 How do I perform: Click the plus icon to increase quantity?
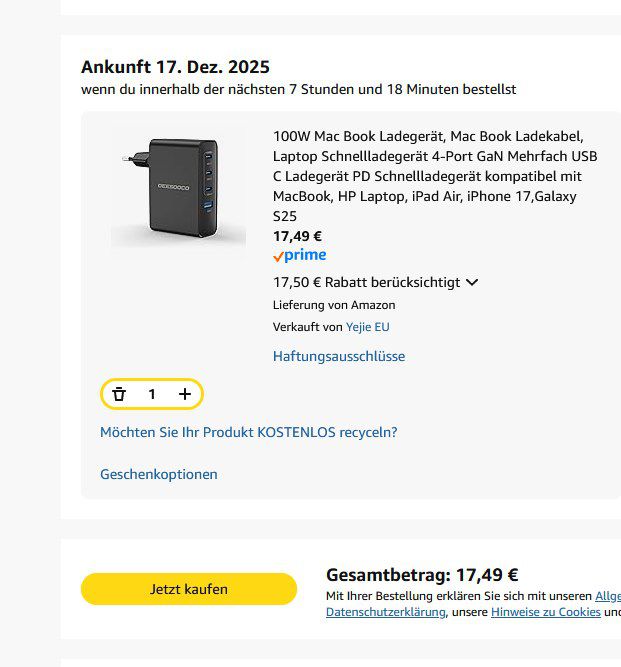pyautogui.click(x=185, y=394)
